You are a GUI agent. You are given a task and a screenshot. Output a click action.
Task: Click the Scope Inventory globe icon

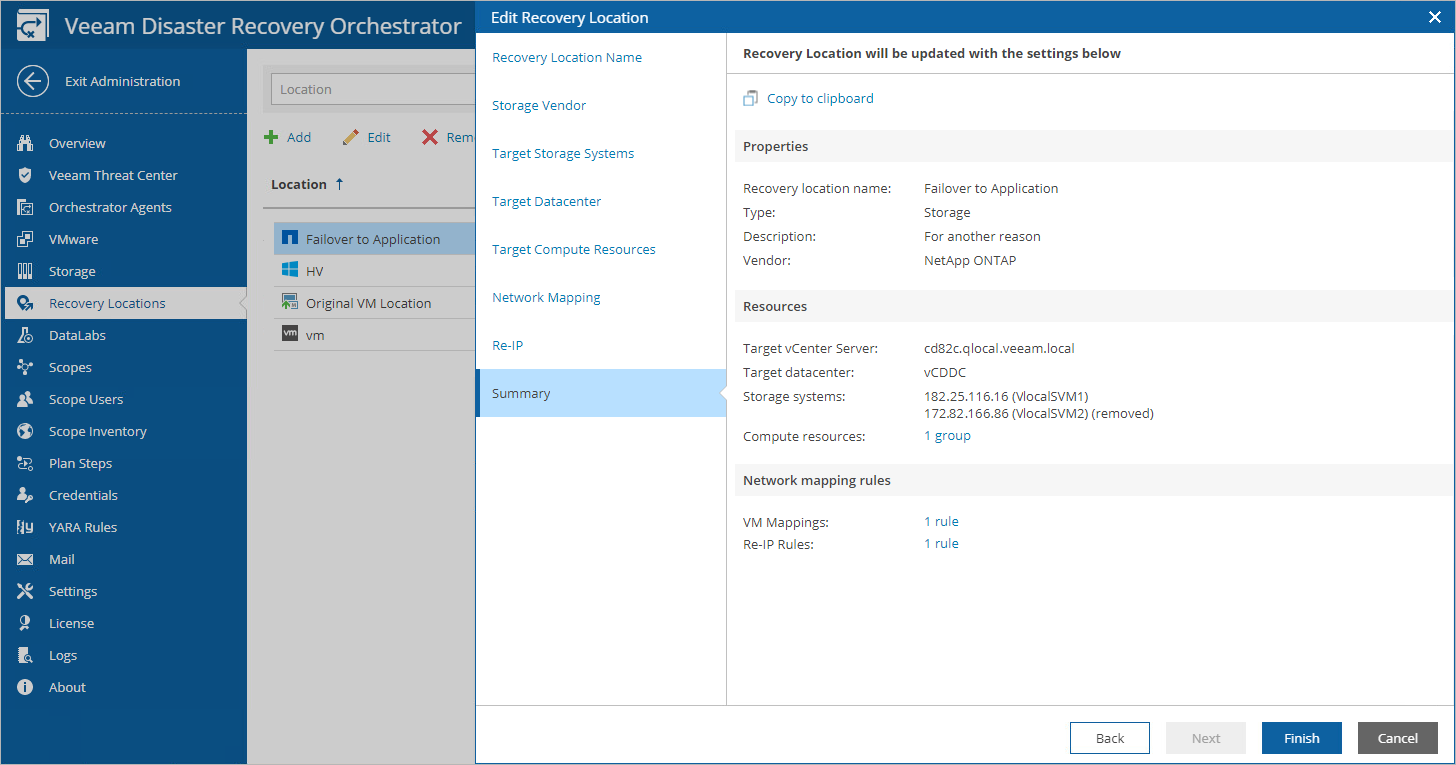pos(26,432)
